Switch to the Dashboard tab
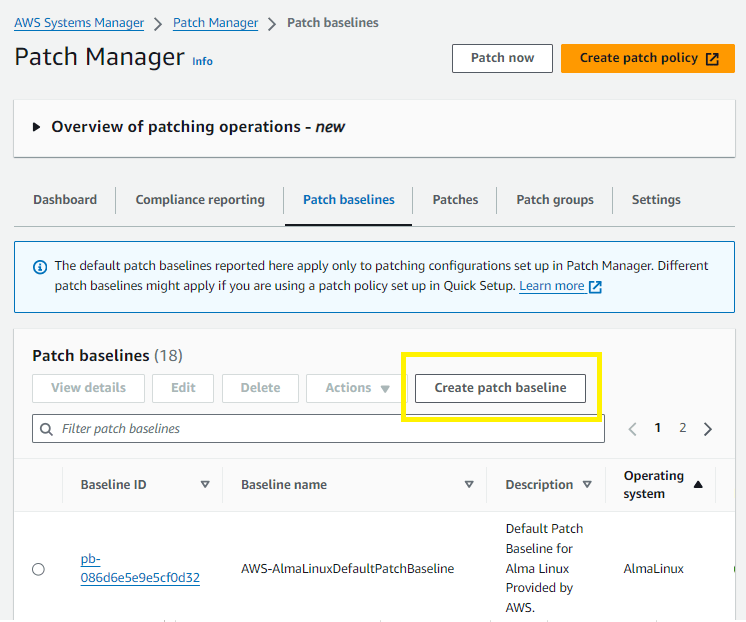746x622 pixels. [65, 200]
